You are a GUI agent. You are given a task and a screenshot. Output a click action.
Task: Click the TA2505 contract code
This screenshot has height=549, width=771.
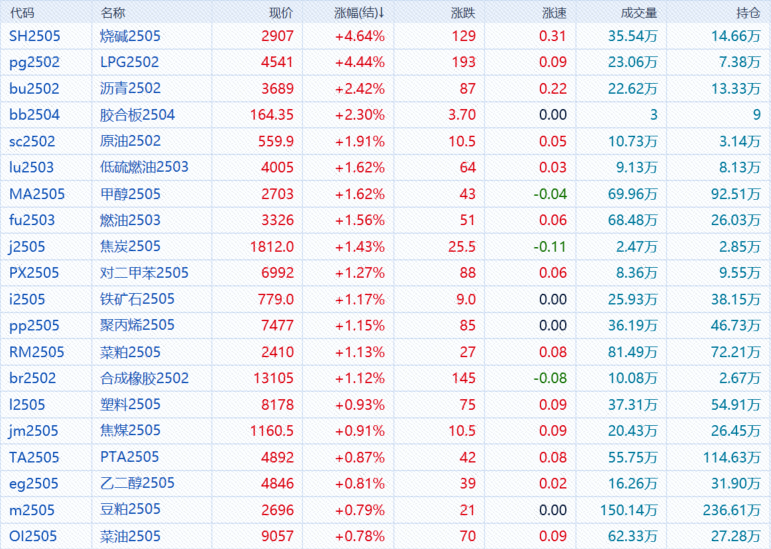pyautogui.click(x=34, y=457)
